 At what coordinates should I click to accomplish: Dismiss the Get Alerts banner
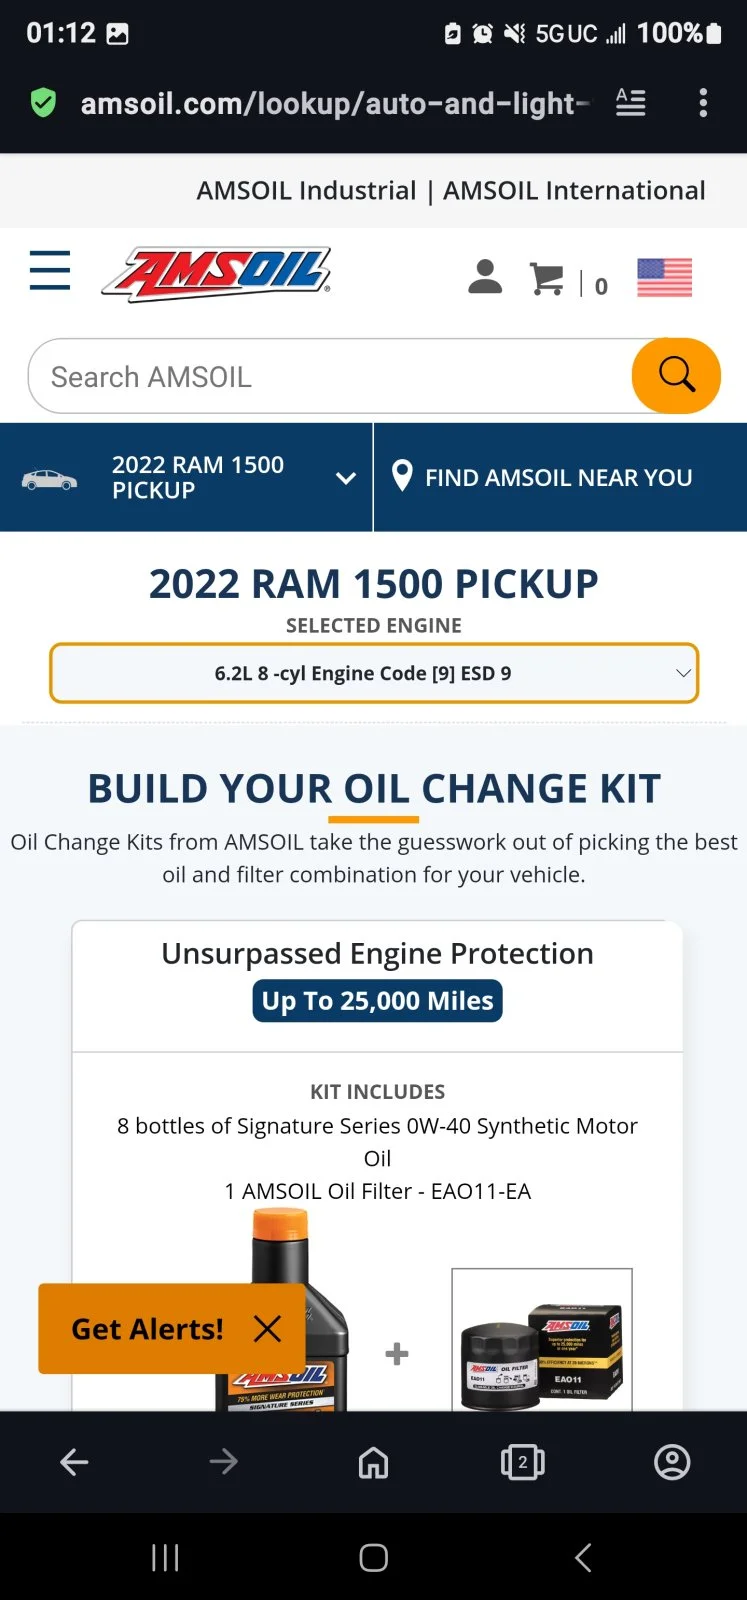coord(267,1329)
